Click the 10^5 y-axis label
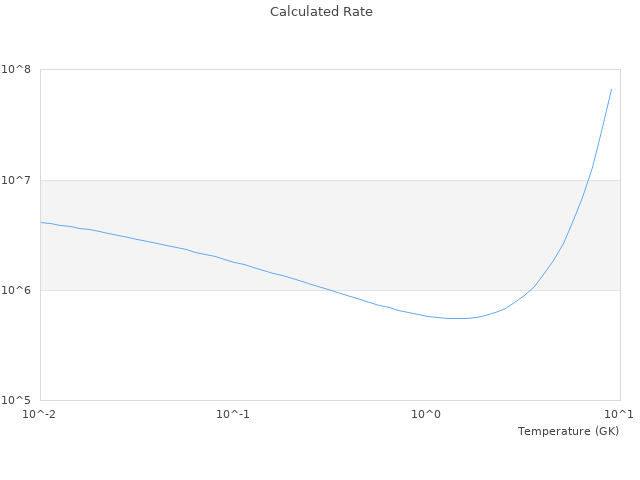 (x=19, y=400)
